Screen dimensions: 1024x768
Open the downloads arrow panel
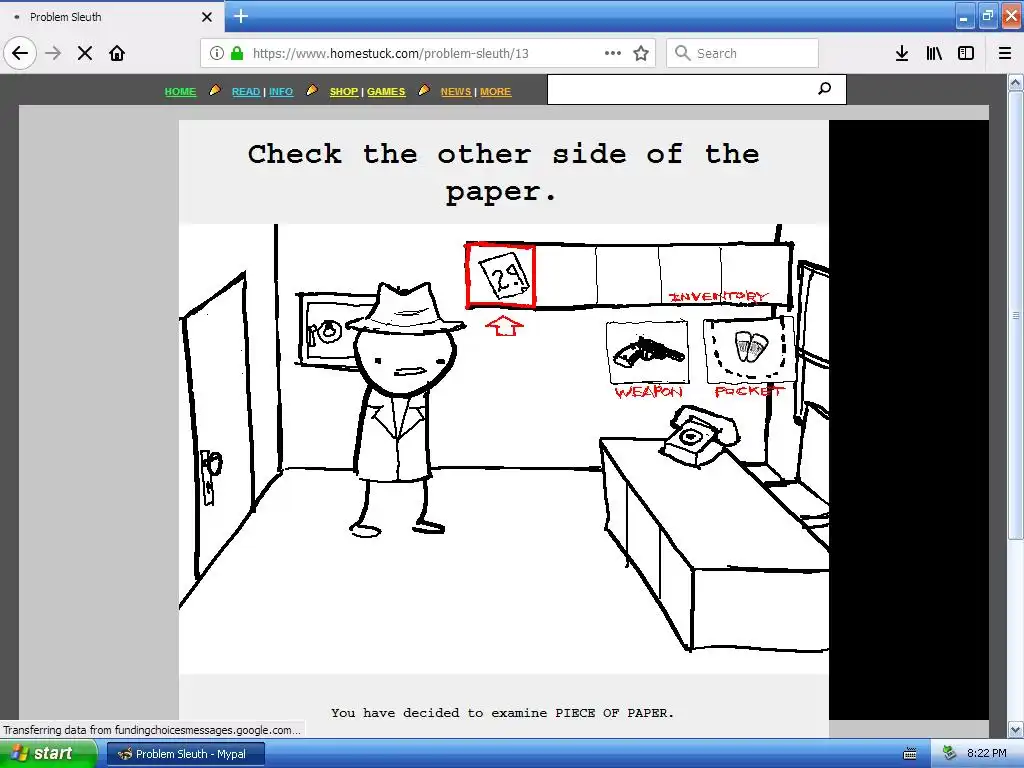(902, 53)
